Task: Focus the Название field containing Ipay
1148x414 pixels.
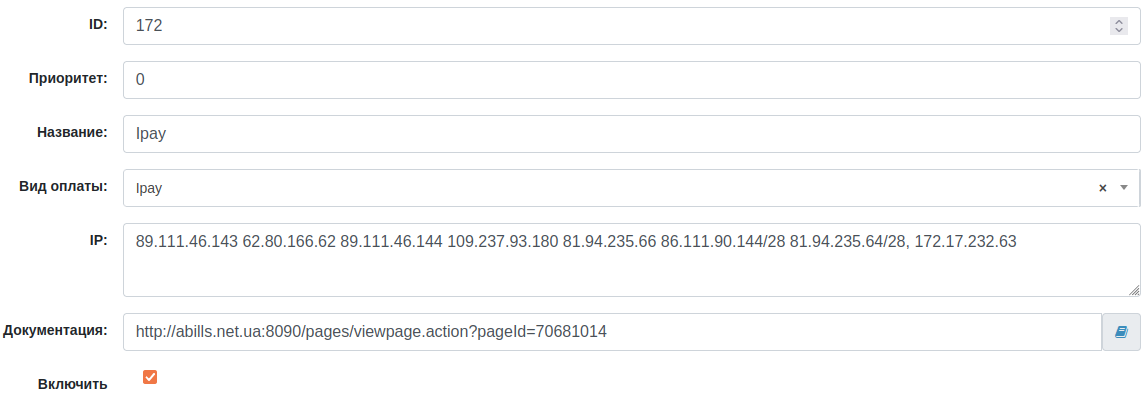Action: [630, 133]
